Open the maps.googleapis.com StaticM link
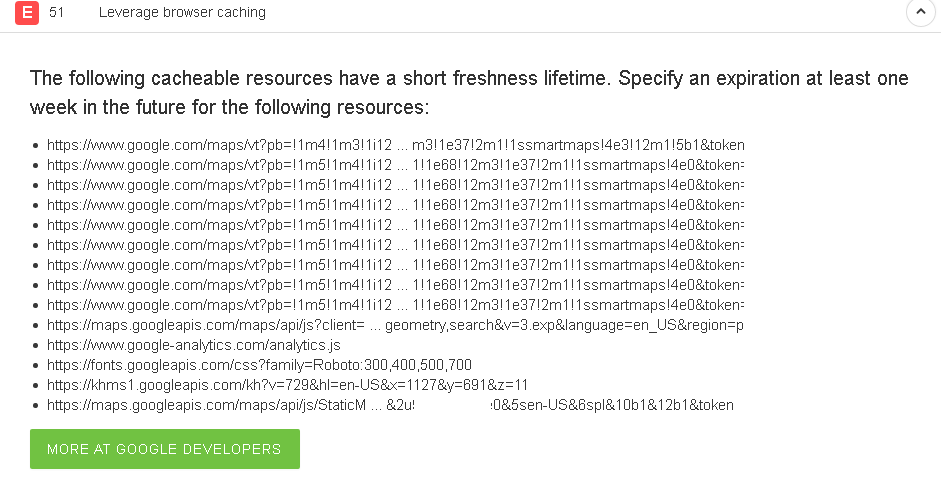Screen dimensions: 941x492 click(390, 405)
